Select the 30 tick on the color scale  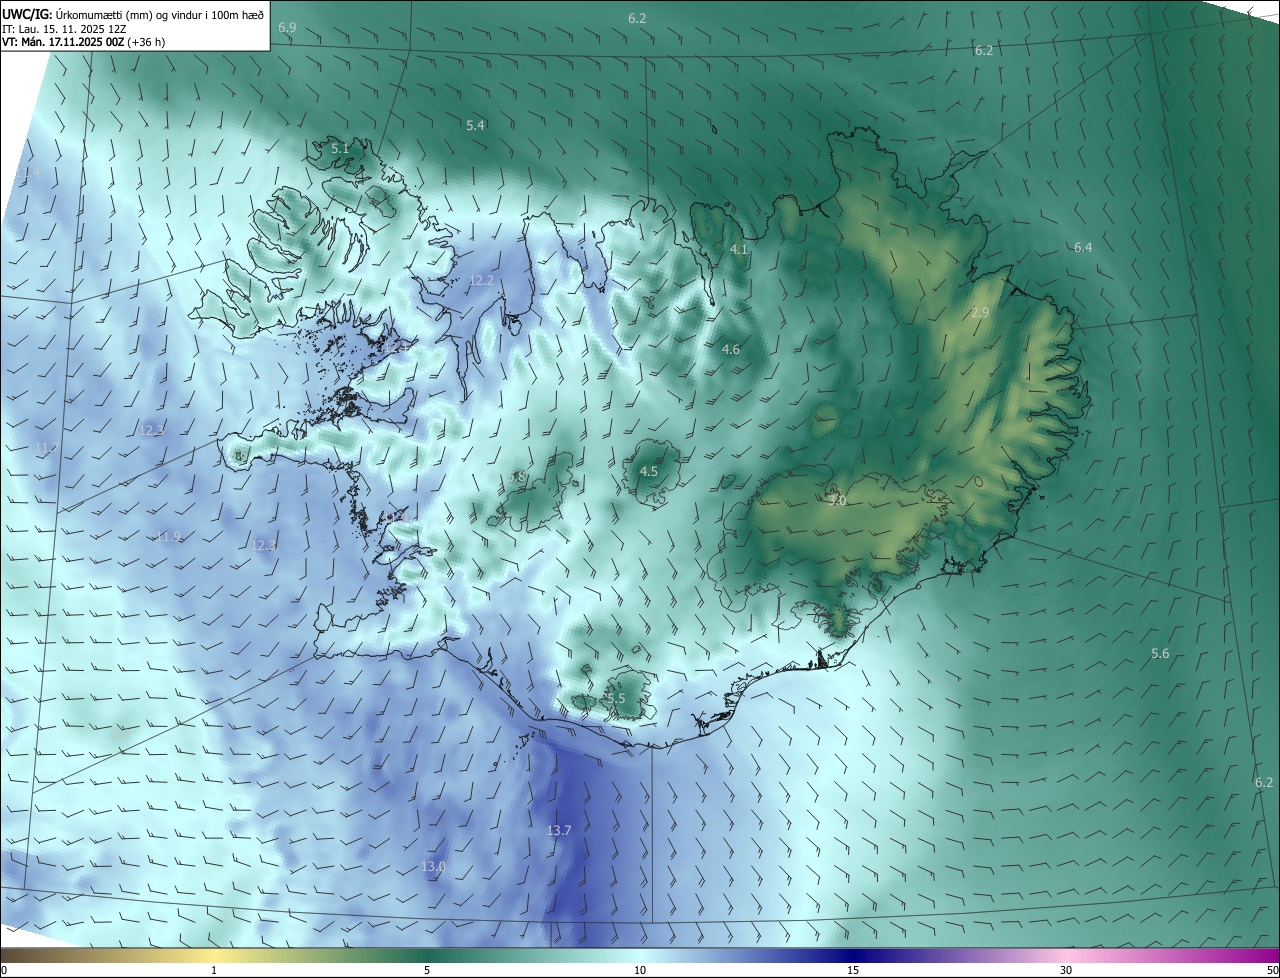point(1066,970)
